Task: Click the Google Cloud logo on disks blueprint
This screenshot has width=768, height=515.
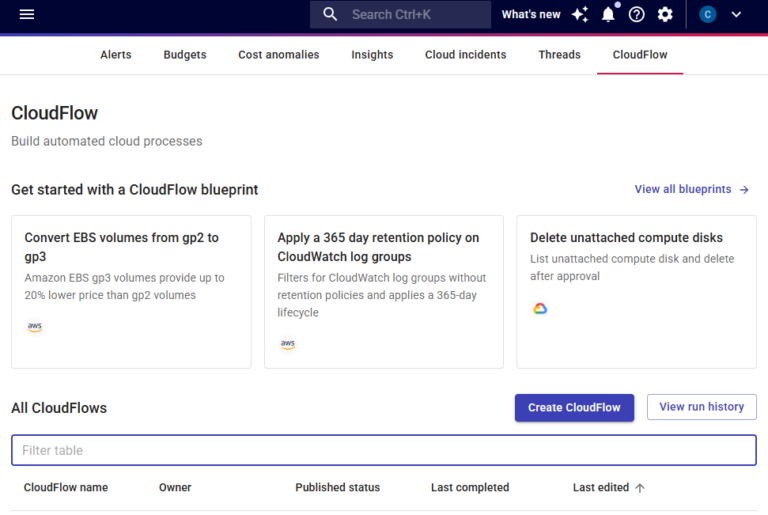Action: (540, 309)
